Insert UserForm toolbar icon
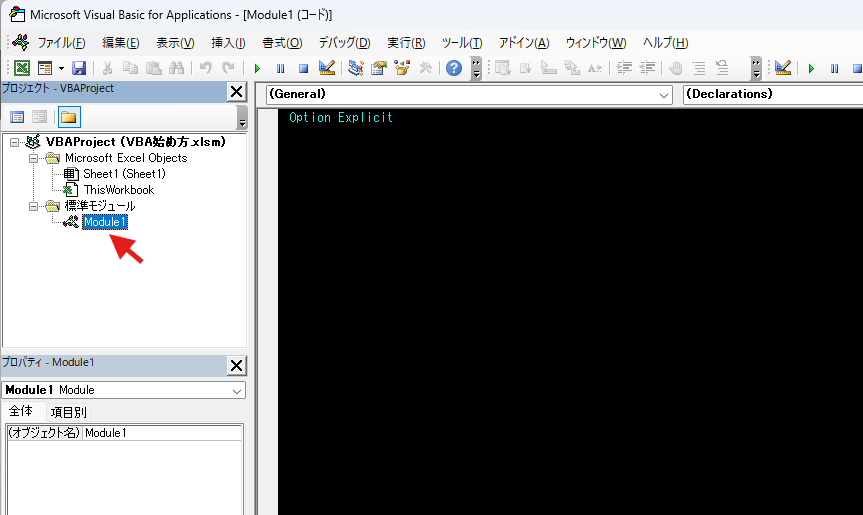This screenshot has height=515, width=863. tap(45, 68)
